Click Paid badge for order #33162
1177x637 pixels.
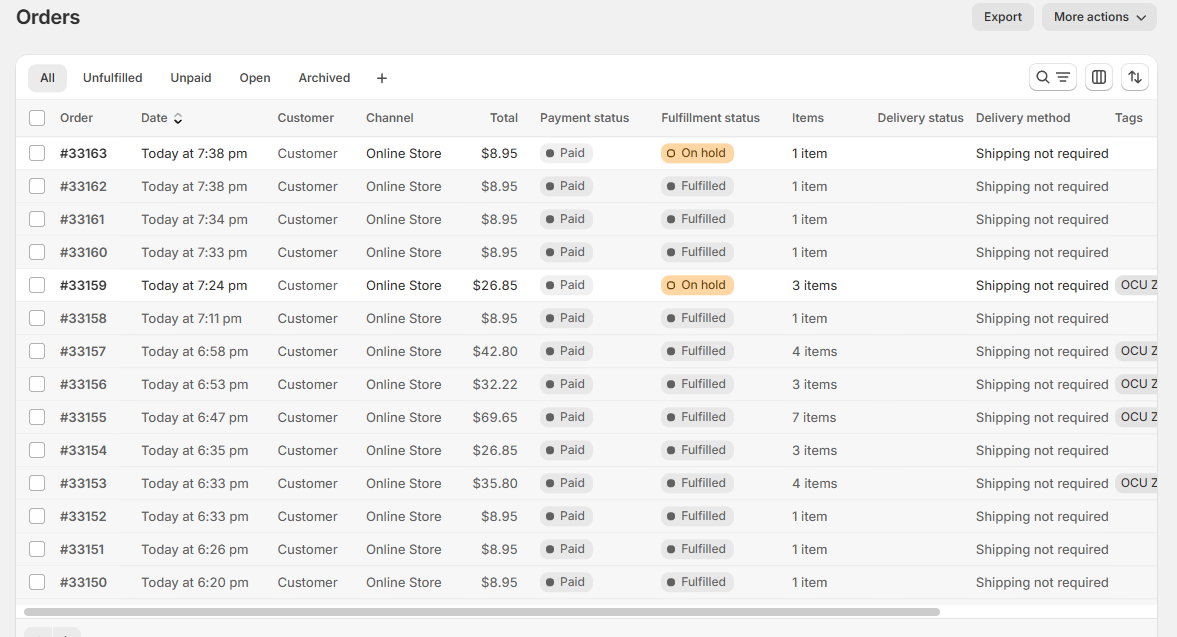pos(566,186)
